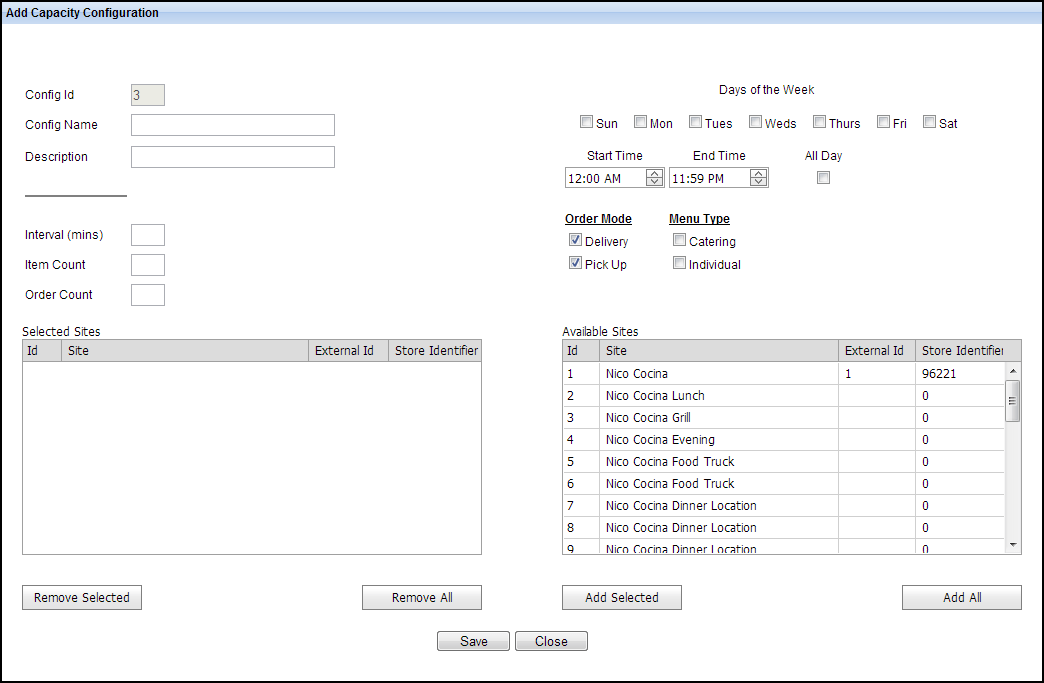Viewport: 1044px width, 683px height.
Task: Select the Nico Cocina Lunch row
Action: [700, 395]
